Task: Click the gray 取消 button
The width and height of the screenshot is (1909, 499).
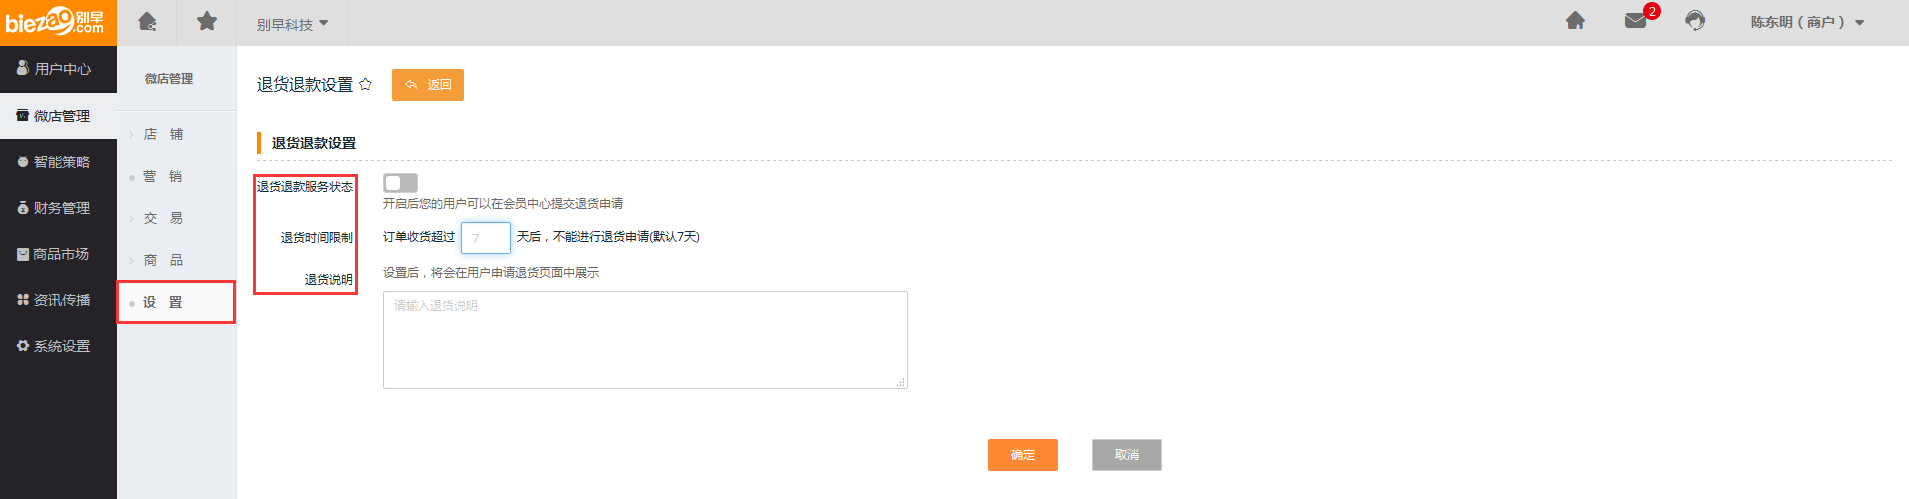Action: tap(1126, 455)
